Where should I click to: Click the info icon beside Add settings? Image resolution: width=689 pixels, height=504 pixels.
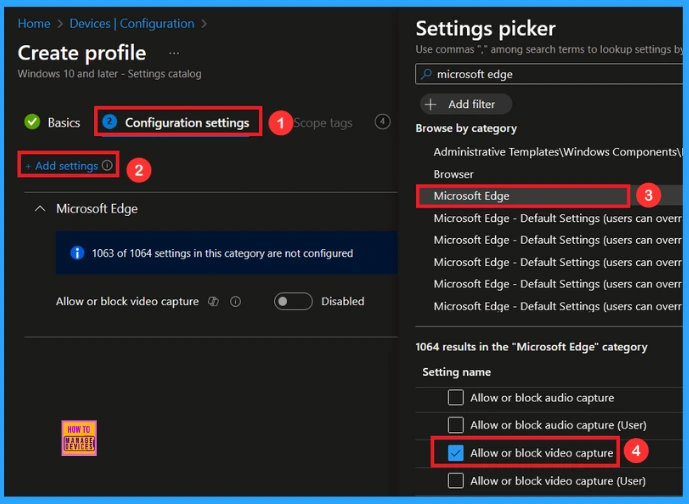tap(107, 165)
